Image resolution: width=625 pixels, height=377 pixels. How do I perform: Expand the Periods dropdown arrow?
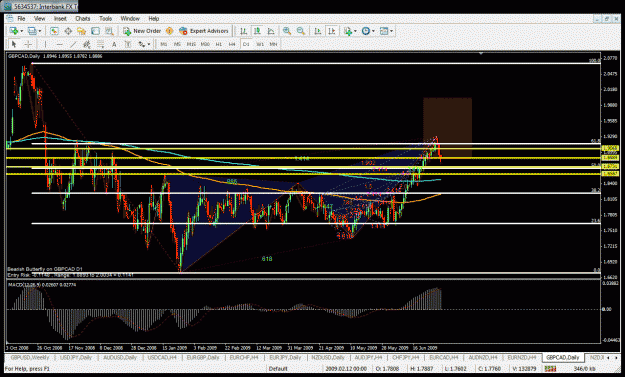[x=373, y=31]
